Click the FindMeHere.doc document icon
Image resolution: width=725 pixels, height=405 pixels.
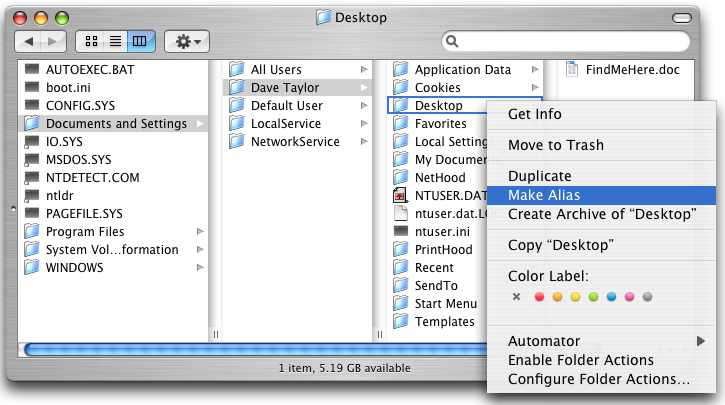[572, 69]
